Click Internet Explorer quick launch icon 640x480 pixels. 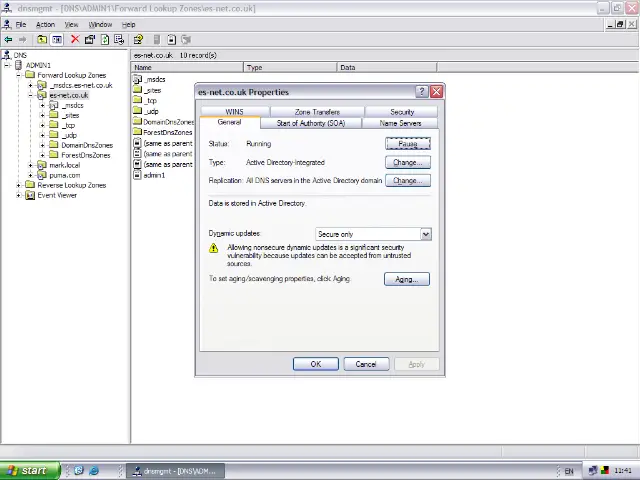click(x=93, y=471)
